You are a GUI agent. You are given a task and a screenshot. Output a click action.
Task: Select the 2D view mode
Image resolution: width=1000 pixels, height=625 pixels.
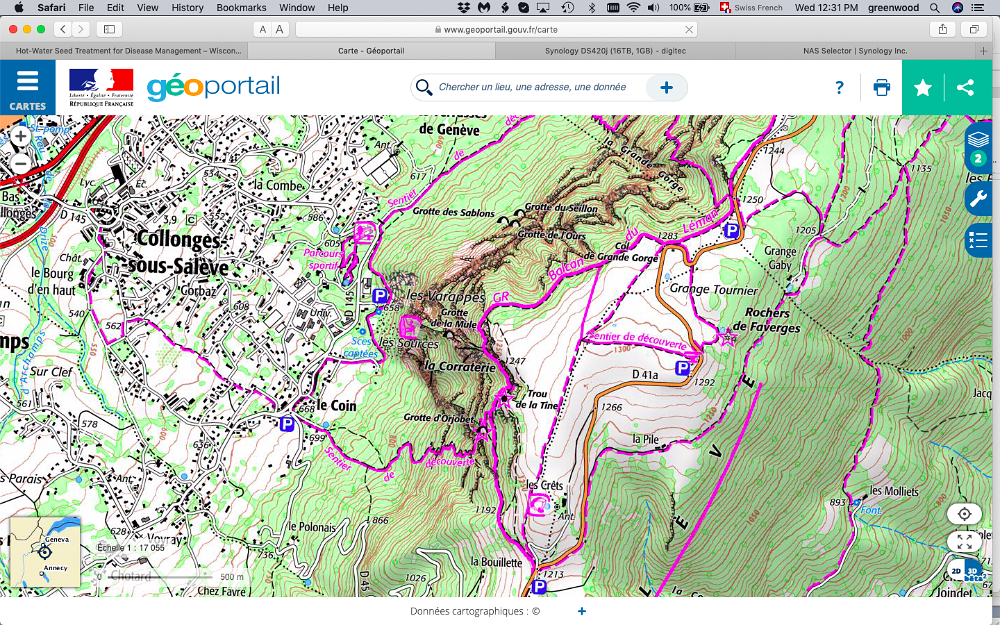(956, 572)
